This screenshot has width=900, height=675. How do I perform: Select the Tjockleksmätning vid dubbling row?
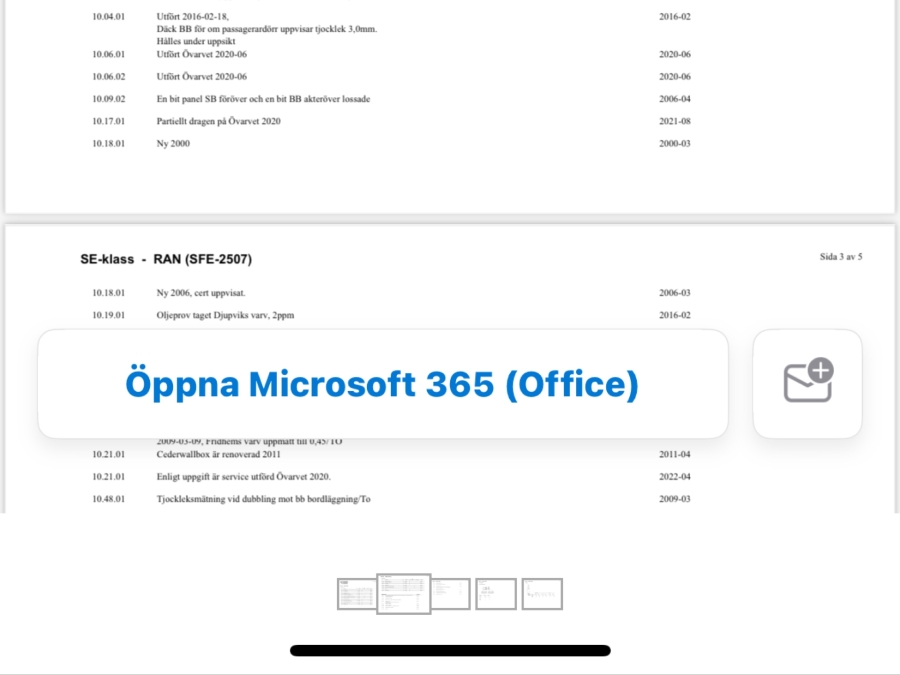coord(263,499)
